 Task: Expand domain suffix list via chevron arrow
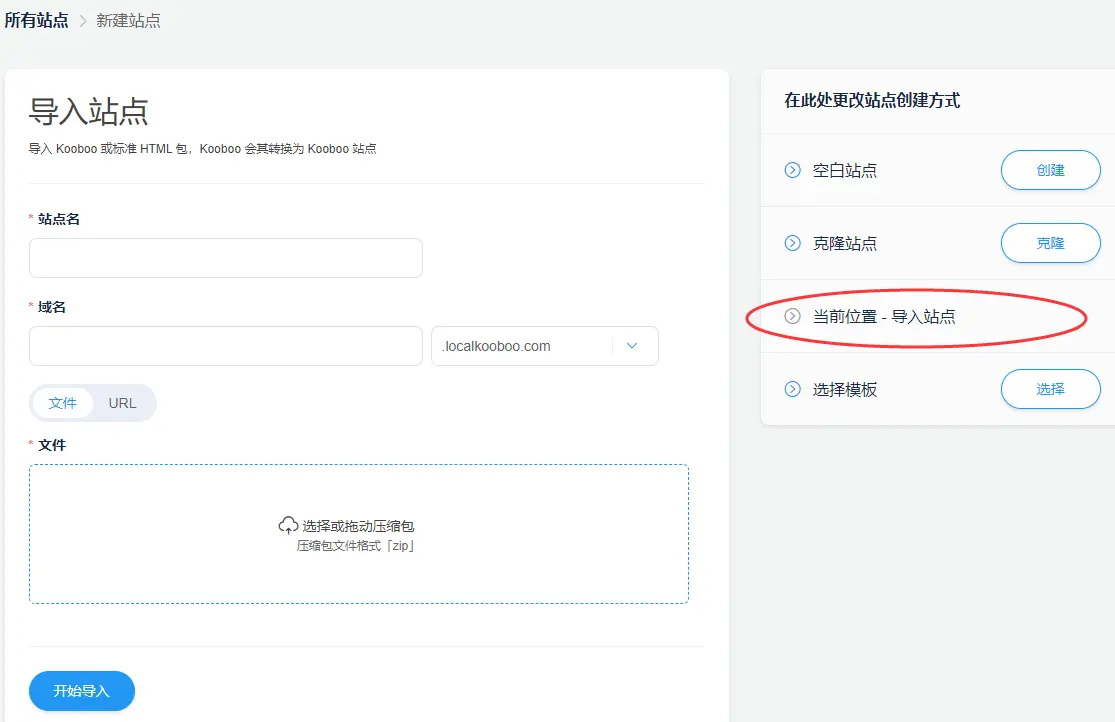(632, 346)
